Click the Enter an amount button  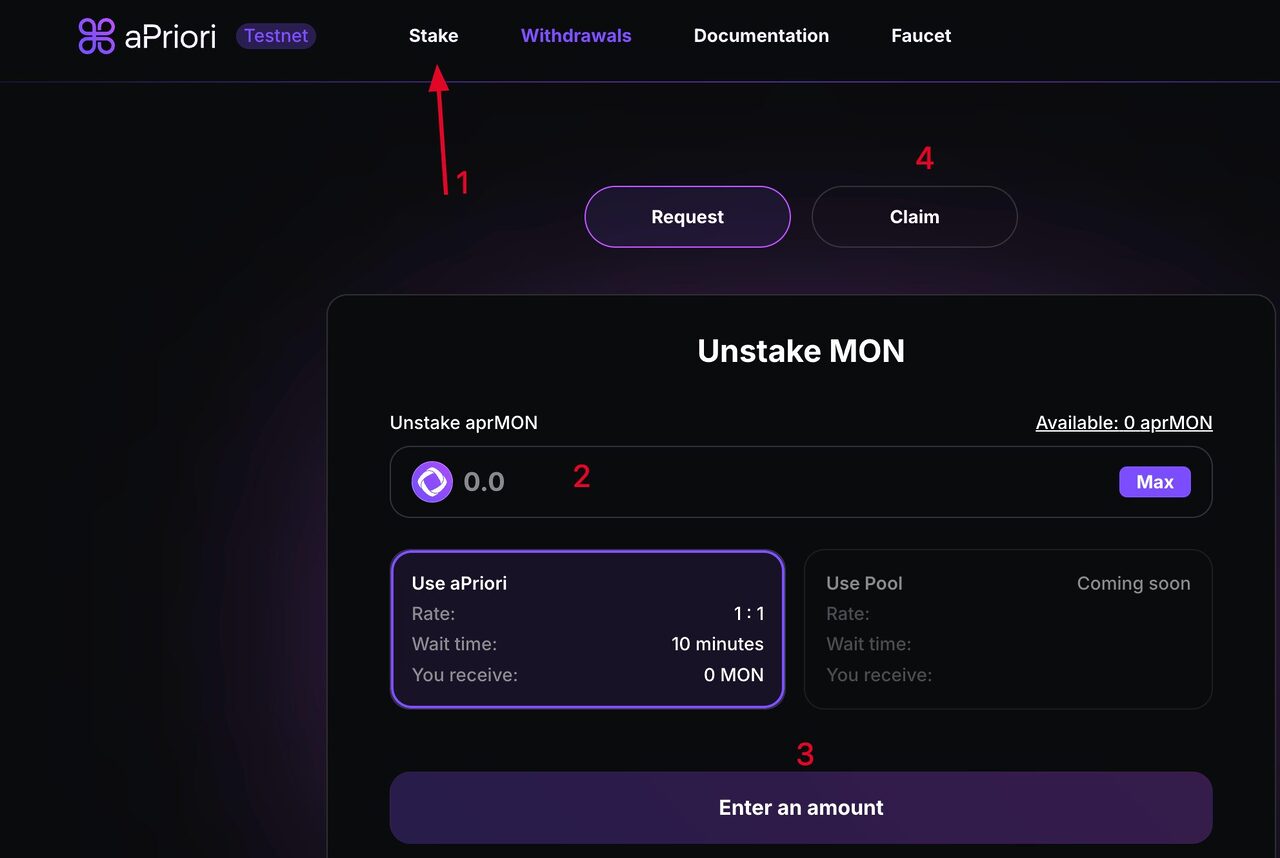pos(800,807)
